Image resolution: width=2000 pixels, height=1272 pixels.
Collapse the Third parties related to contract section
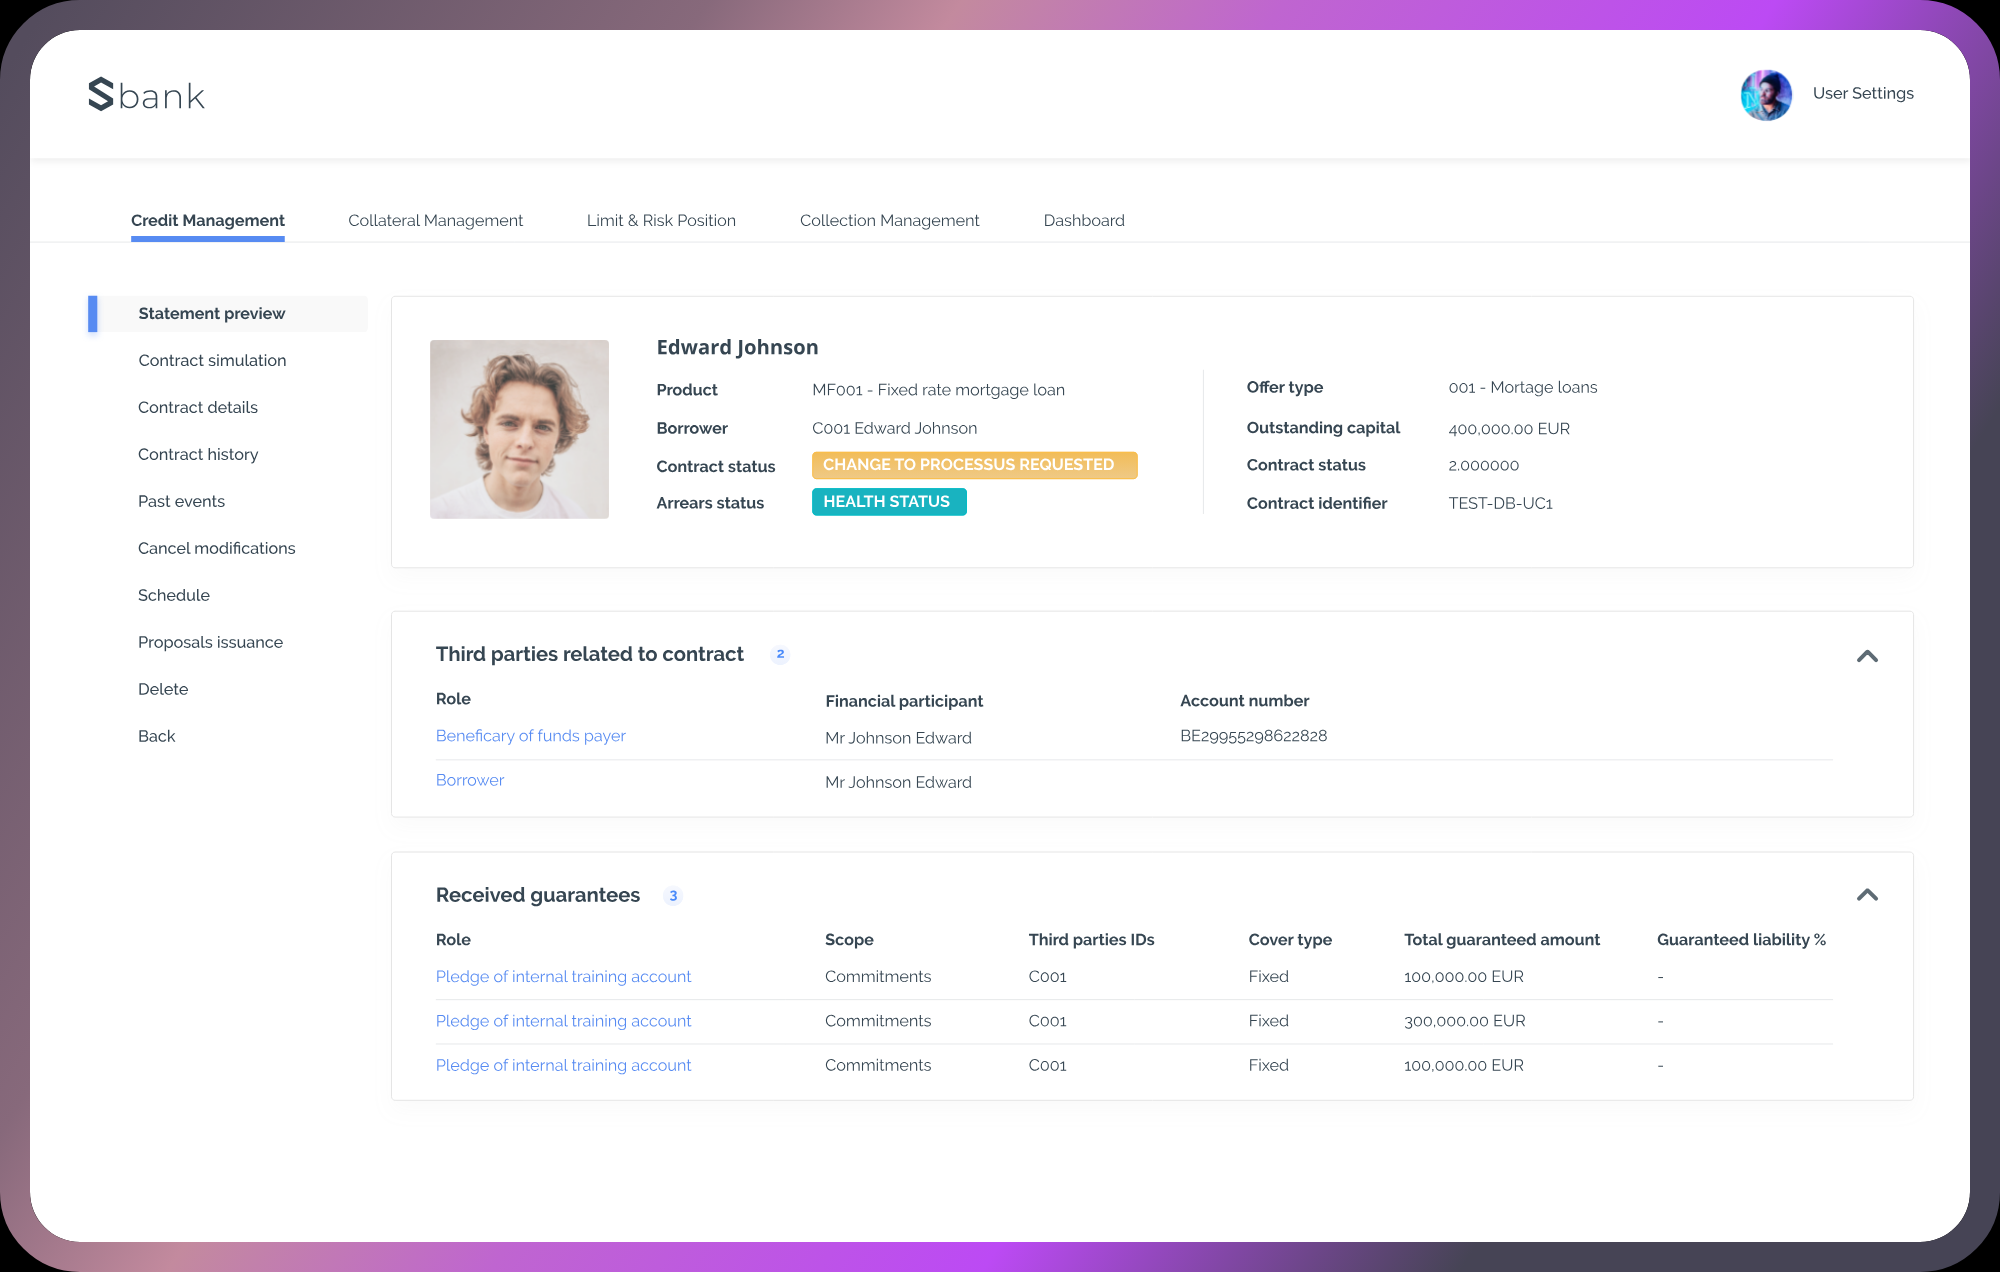(1867, 657)
